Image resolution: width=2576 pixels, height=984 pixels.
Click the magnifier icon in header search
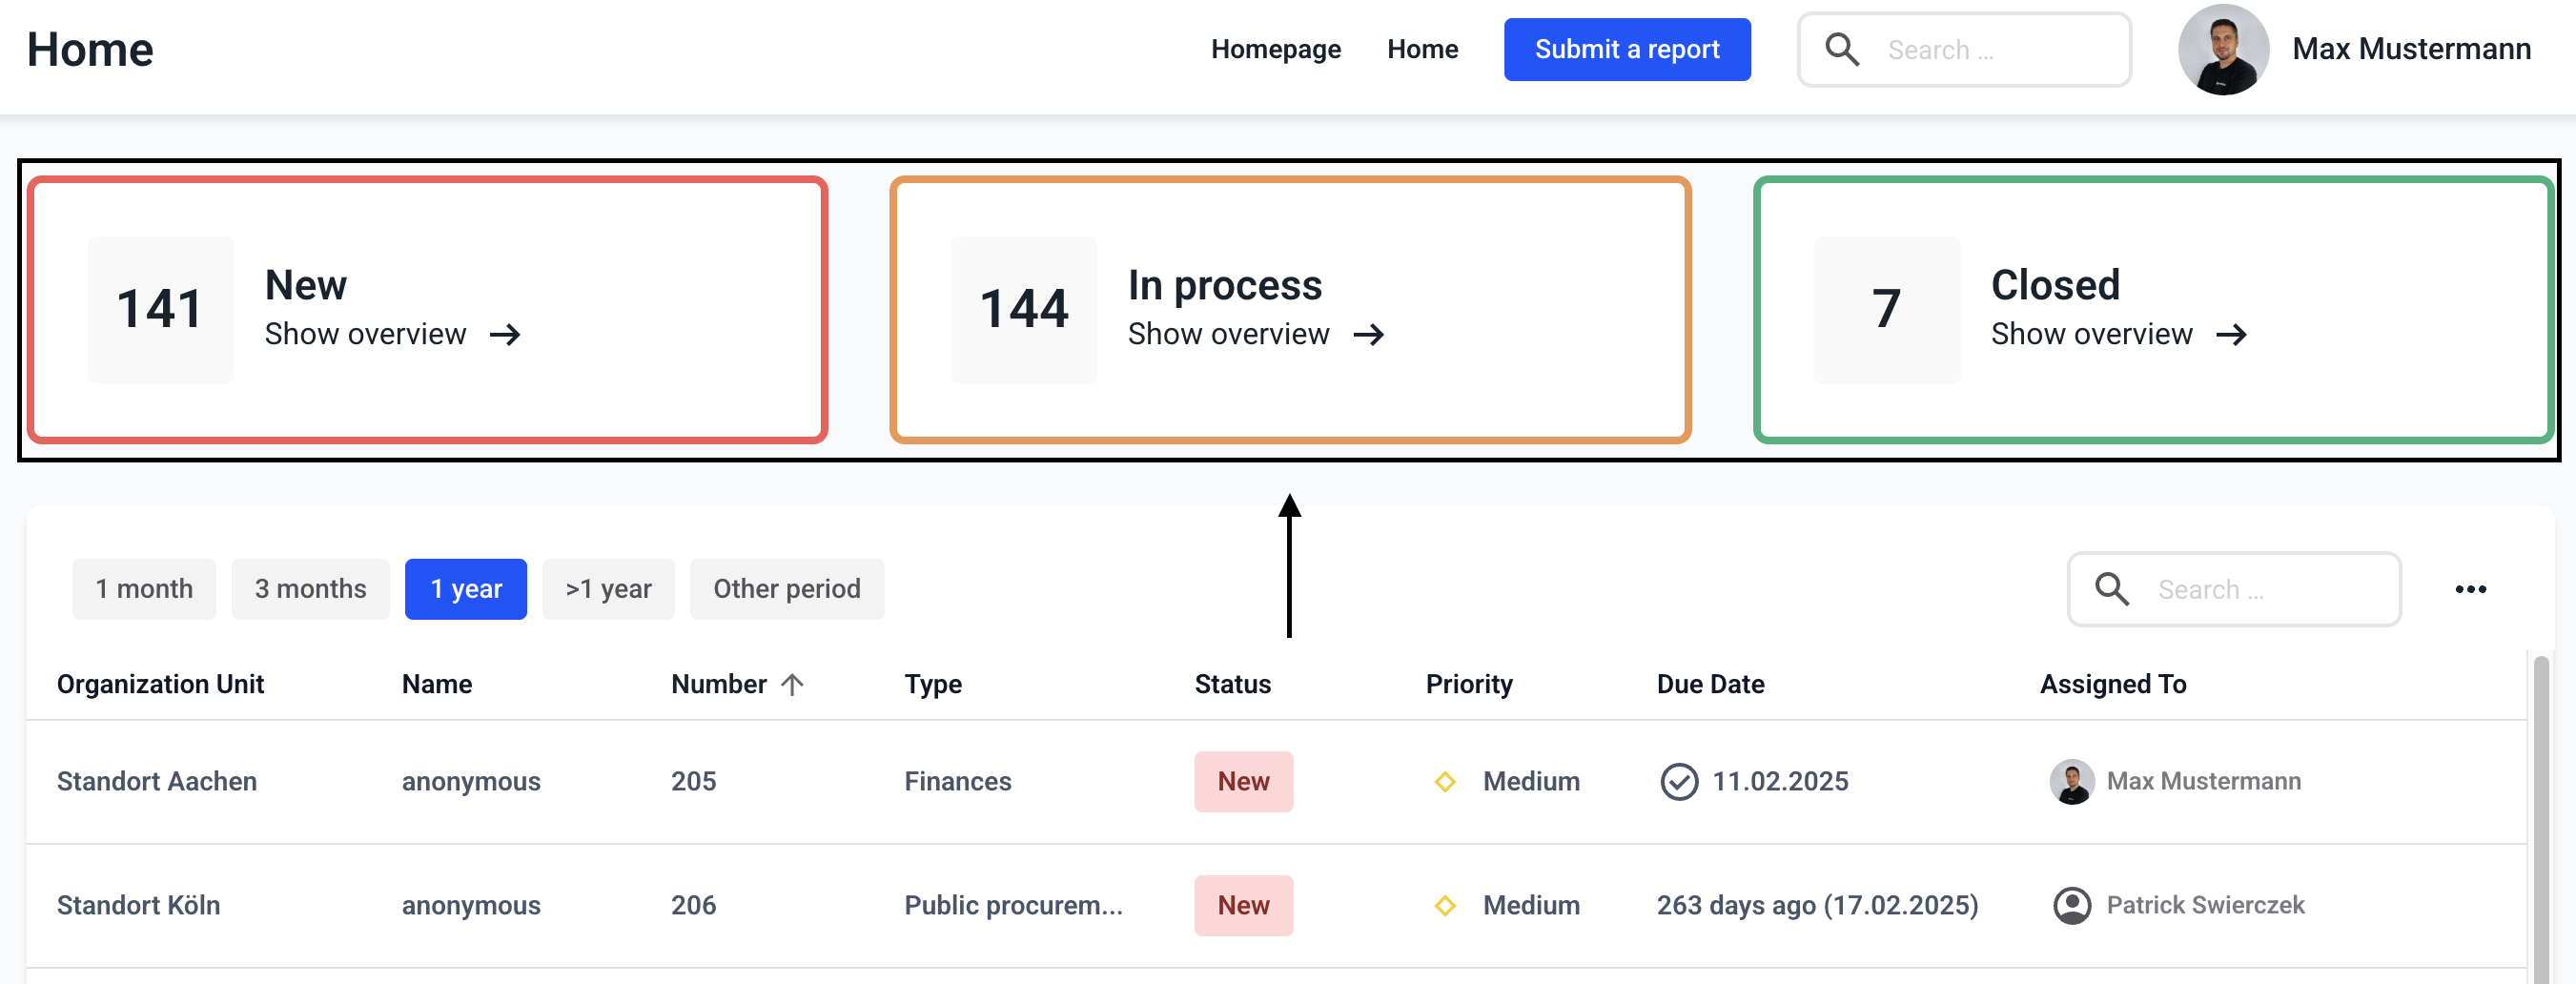point(1841,49)
